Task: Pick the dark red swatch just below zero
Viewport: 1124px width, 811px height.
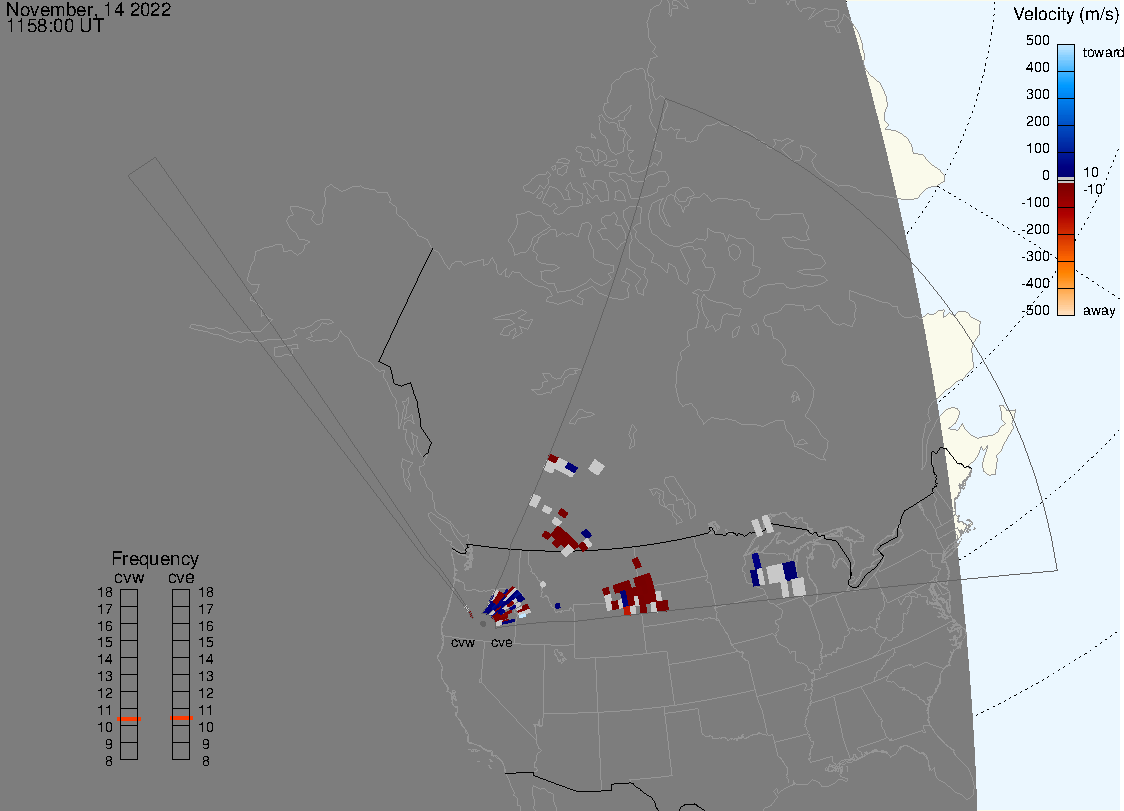Action: coord(1066,195)
